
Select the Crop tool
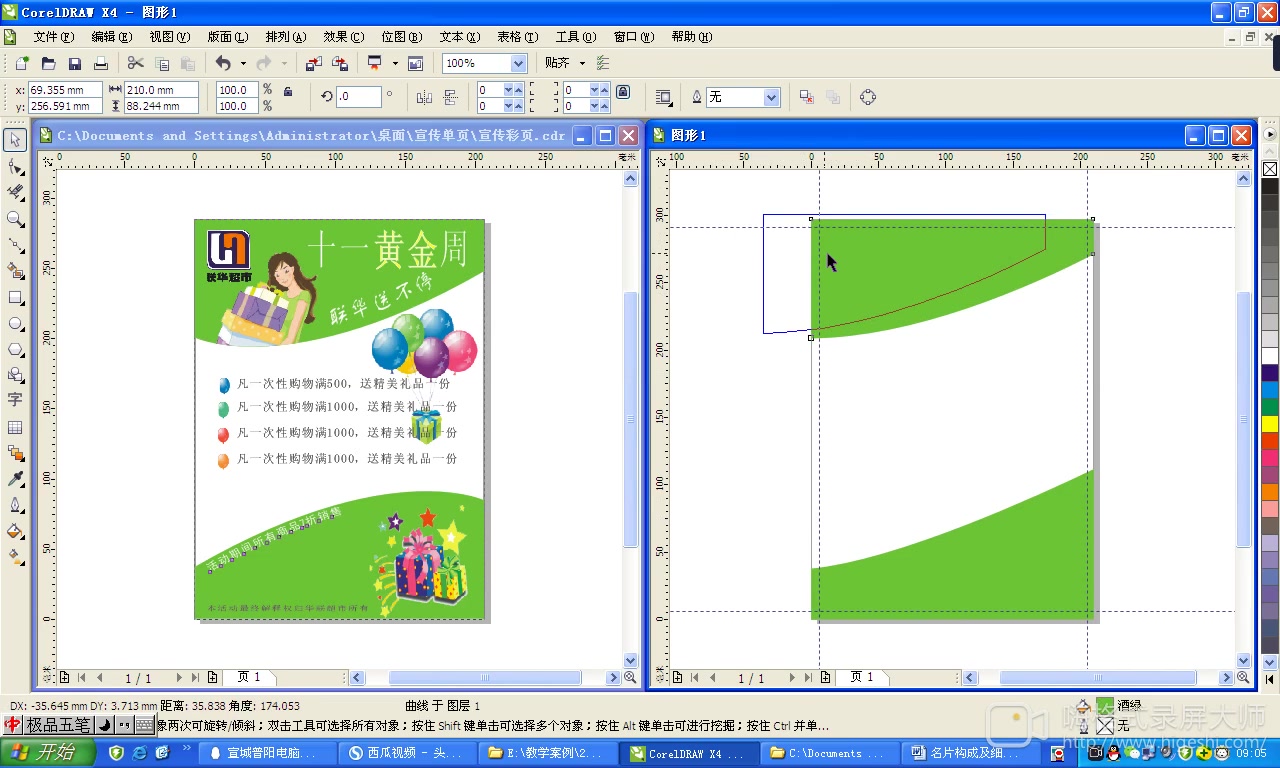(x=15, y=192)
